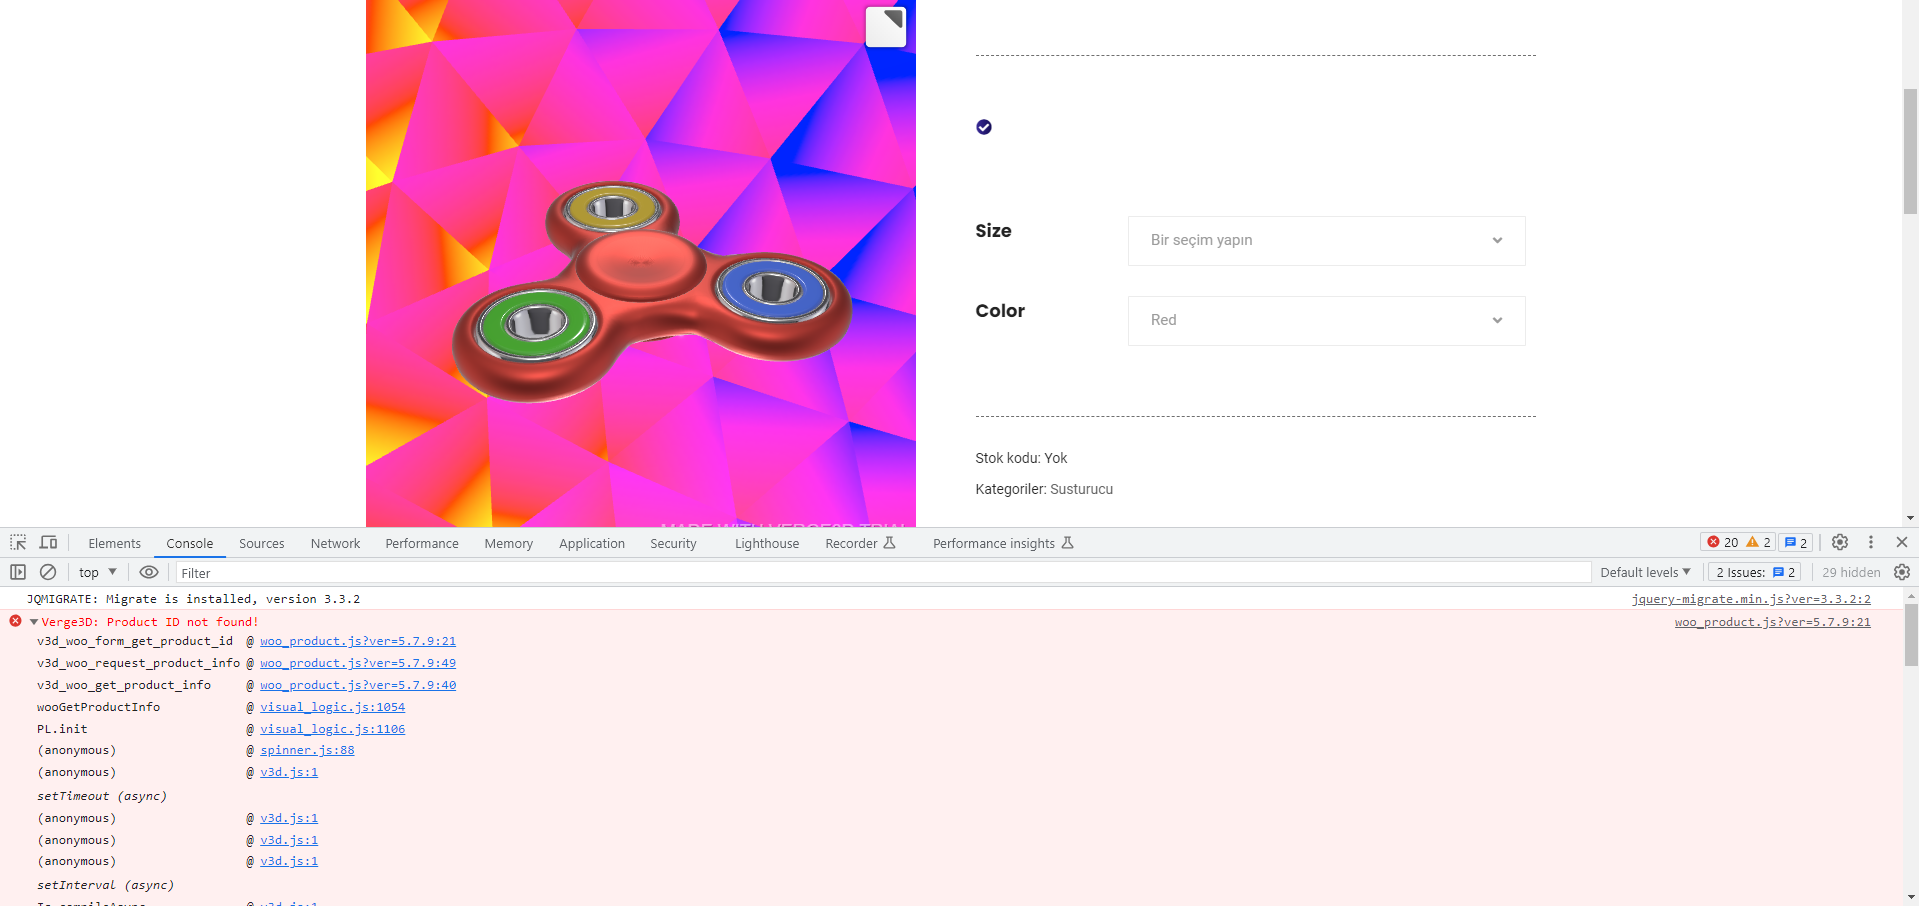Click the 'JQMIGRATE: Migrate is installed' log message

(193, 599)
